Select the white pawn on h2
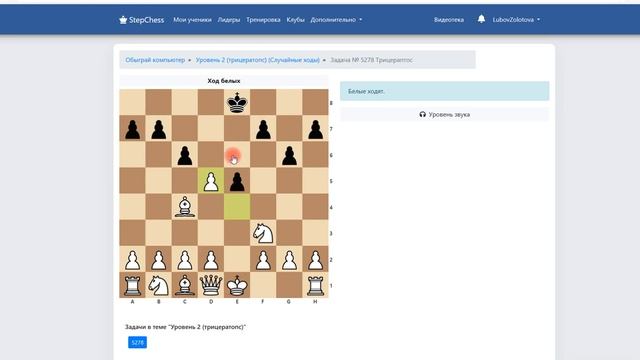The width and height of the screenshot is (640, 360). pos(316,259)
